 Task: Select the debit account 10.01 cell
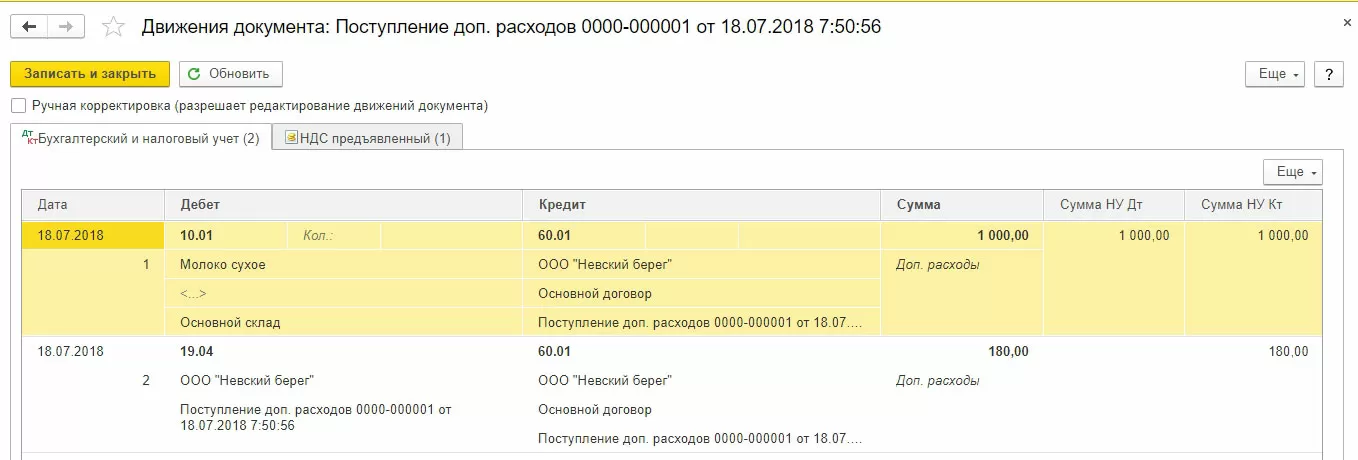(197, 236)
